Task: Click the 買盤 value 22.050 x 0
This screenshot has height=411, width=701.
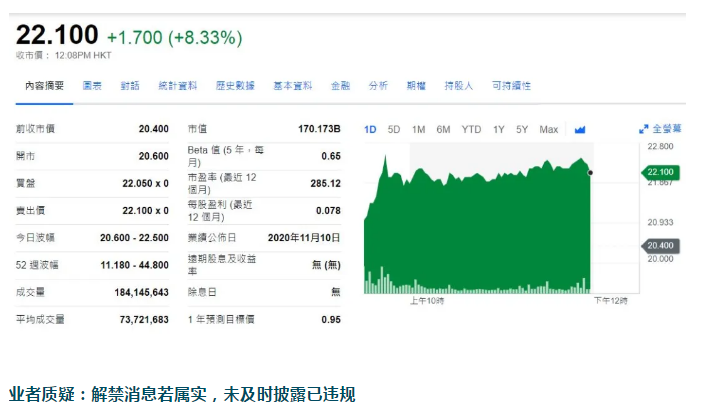Action: click(145, 183)
